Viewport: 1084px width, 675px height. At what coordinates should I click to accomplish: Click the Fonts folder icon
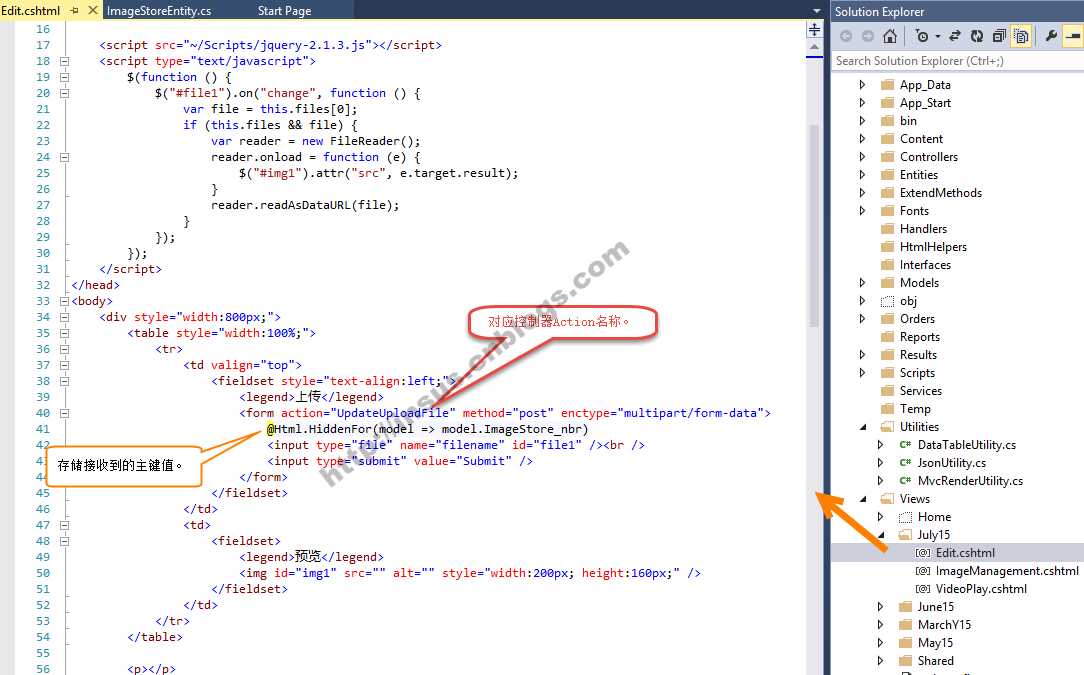point(888,210)
